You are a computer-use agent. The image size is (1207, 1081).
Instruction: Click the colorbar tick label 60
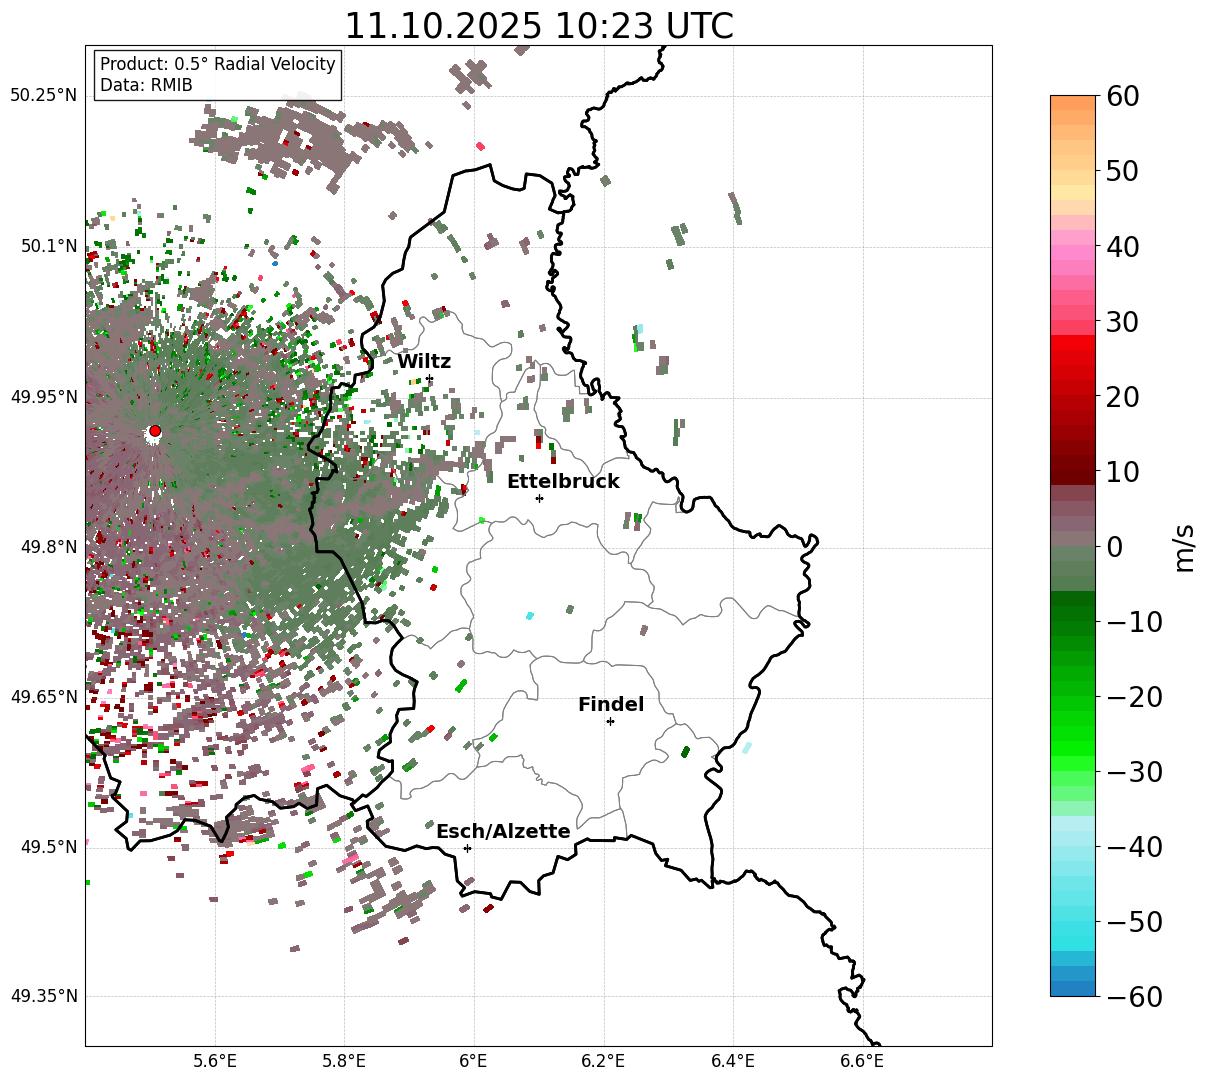[x=1123, y=96]
